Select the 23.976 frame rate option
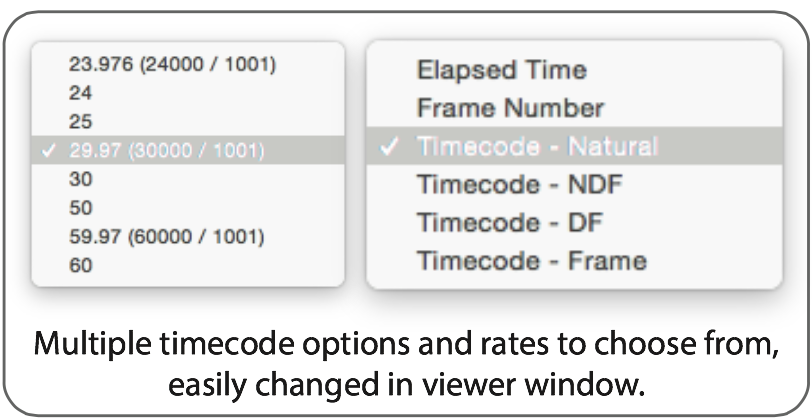The height and width of the screenshot is (418, 812). [171, 65]
